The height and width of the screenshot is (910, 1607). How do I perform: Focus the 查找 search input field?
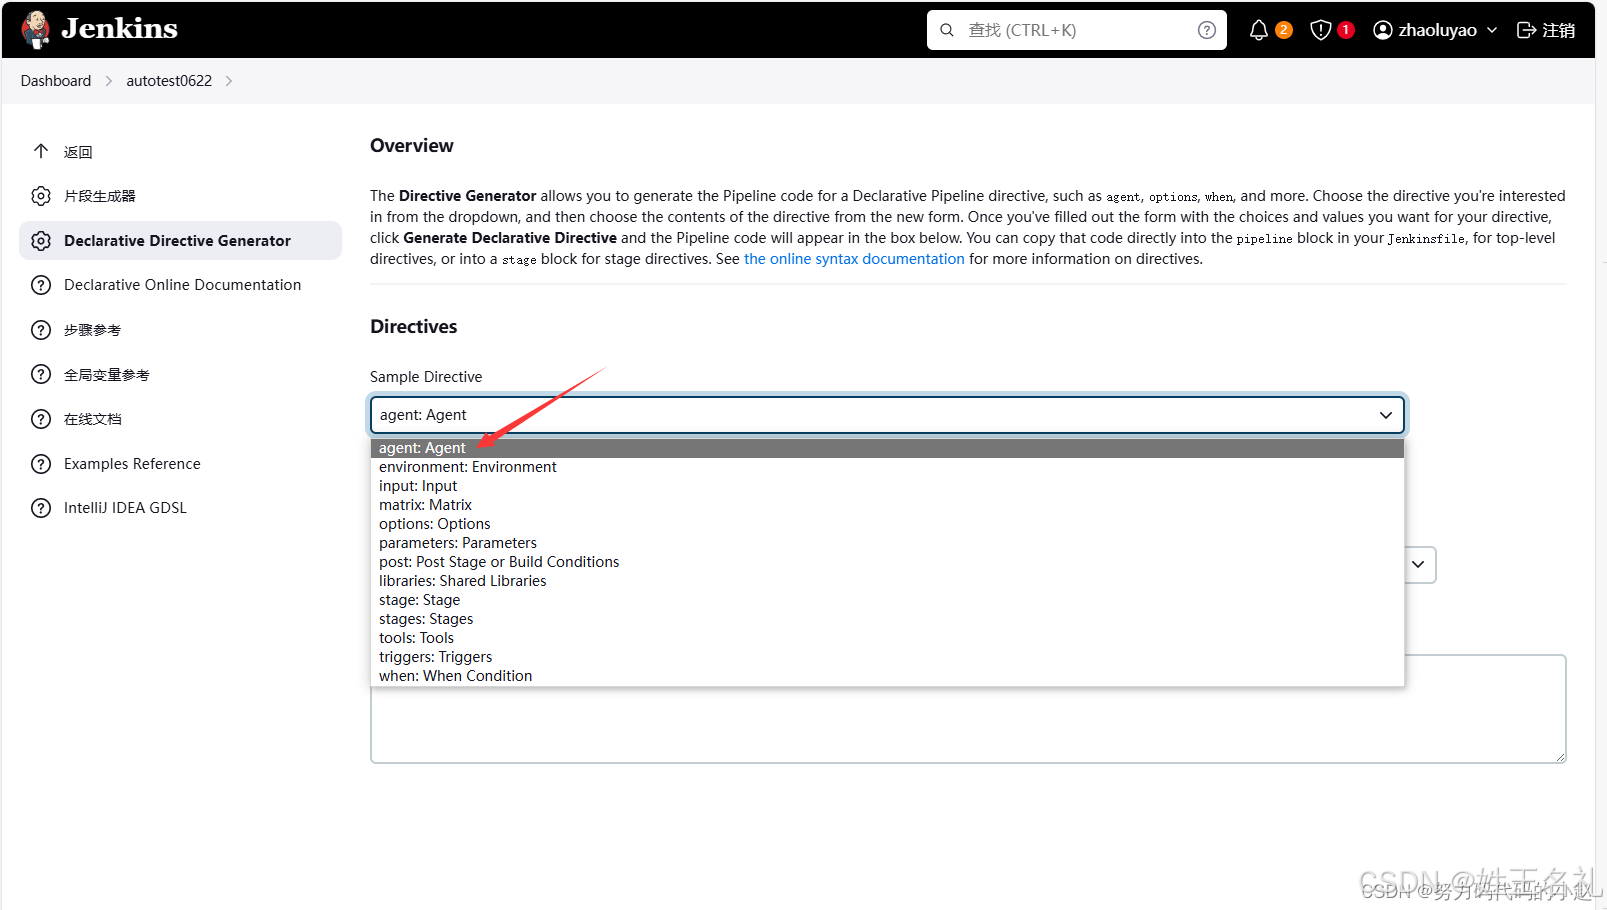click(x=1076, y=30)
